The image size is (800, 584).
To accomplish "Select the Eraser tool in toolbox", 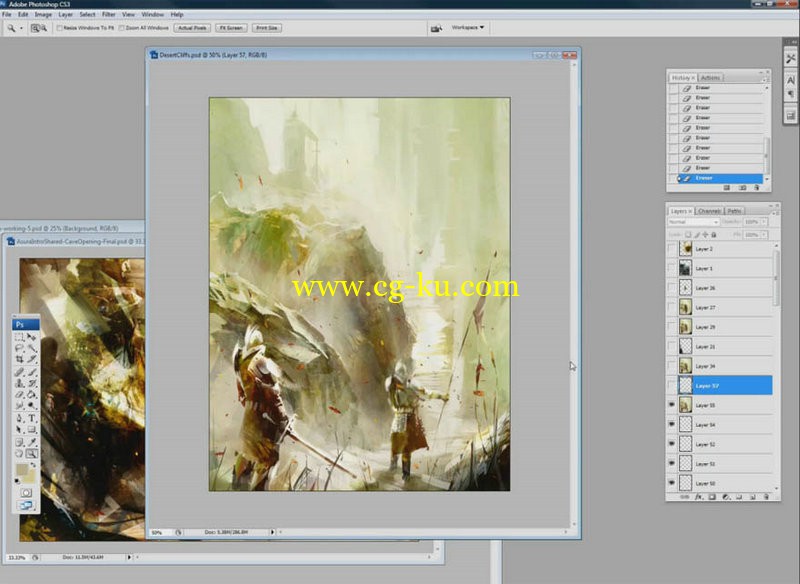I will 19,394.
